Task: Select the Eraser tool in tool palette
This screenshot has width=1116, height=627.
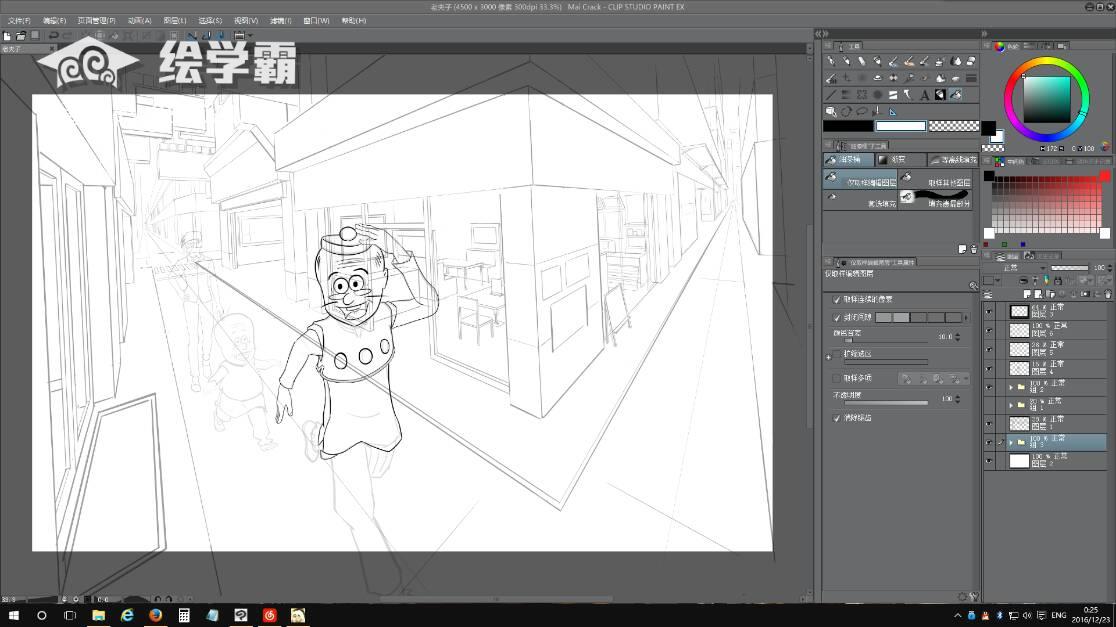Action: click(971, 62)
